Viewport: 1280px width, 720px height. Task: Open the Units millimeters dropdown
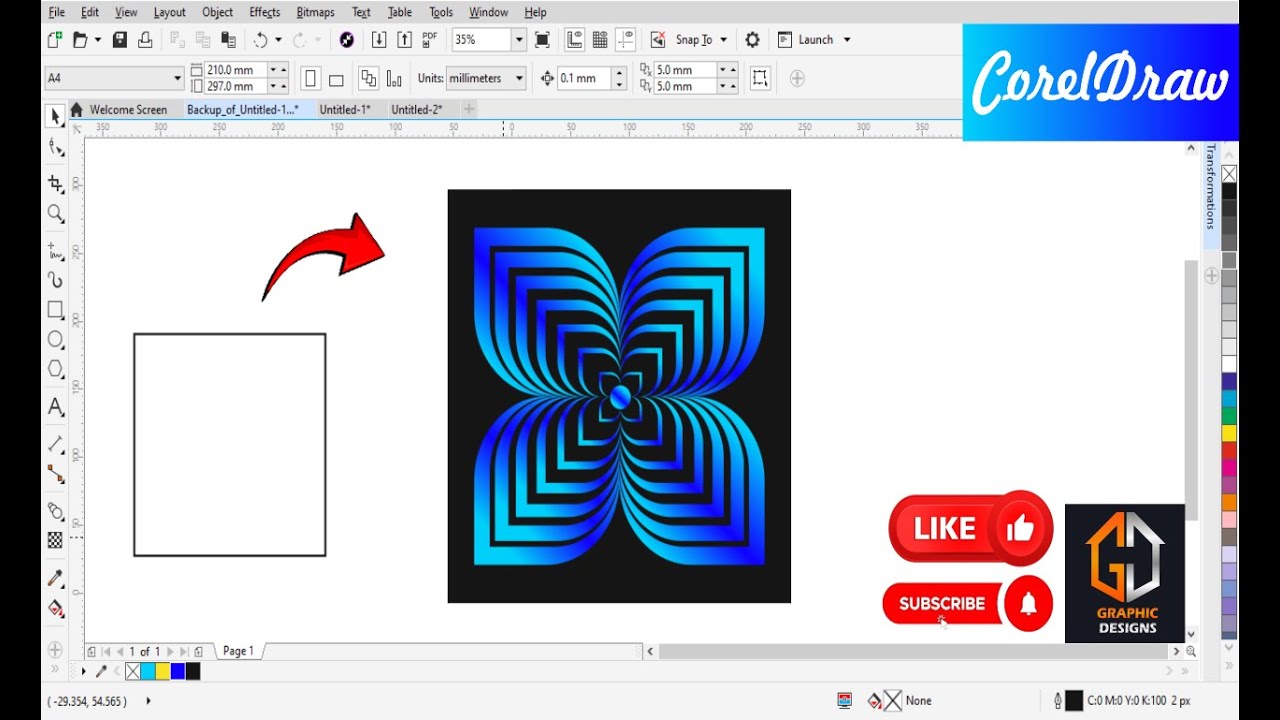point(519,78)
